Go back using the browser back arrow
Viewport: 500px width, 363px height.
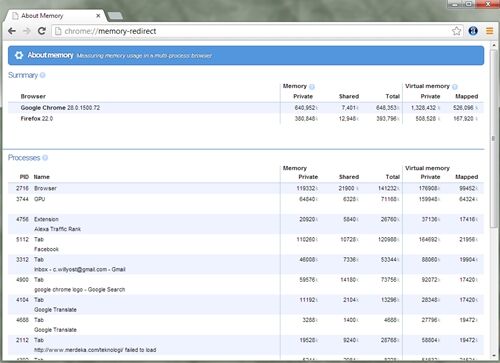[12, 31]
